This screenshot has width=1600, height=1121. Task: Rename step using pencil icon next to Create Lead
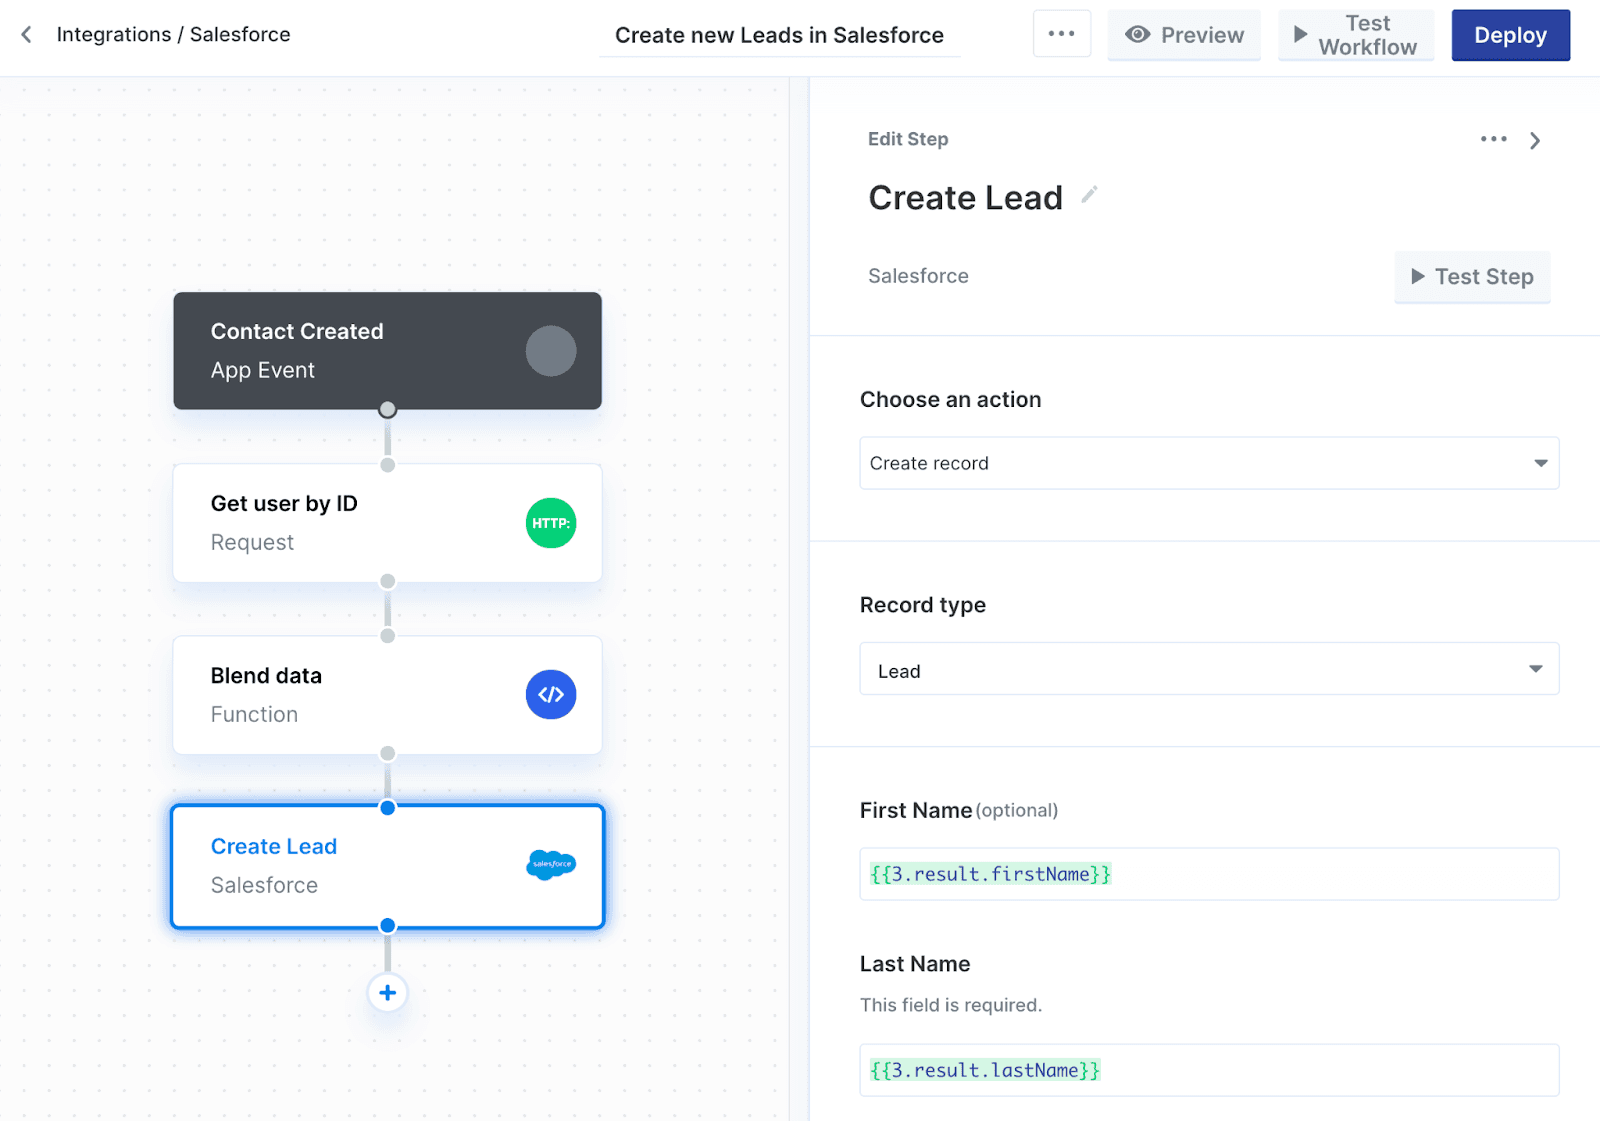pos(1089,195)
